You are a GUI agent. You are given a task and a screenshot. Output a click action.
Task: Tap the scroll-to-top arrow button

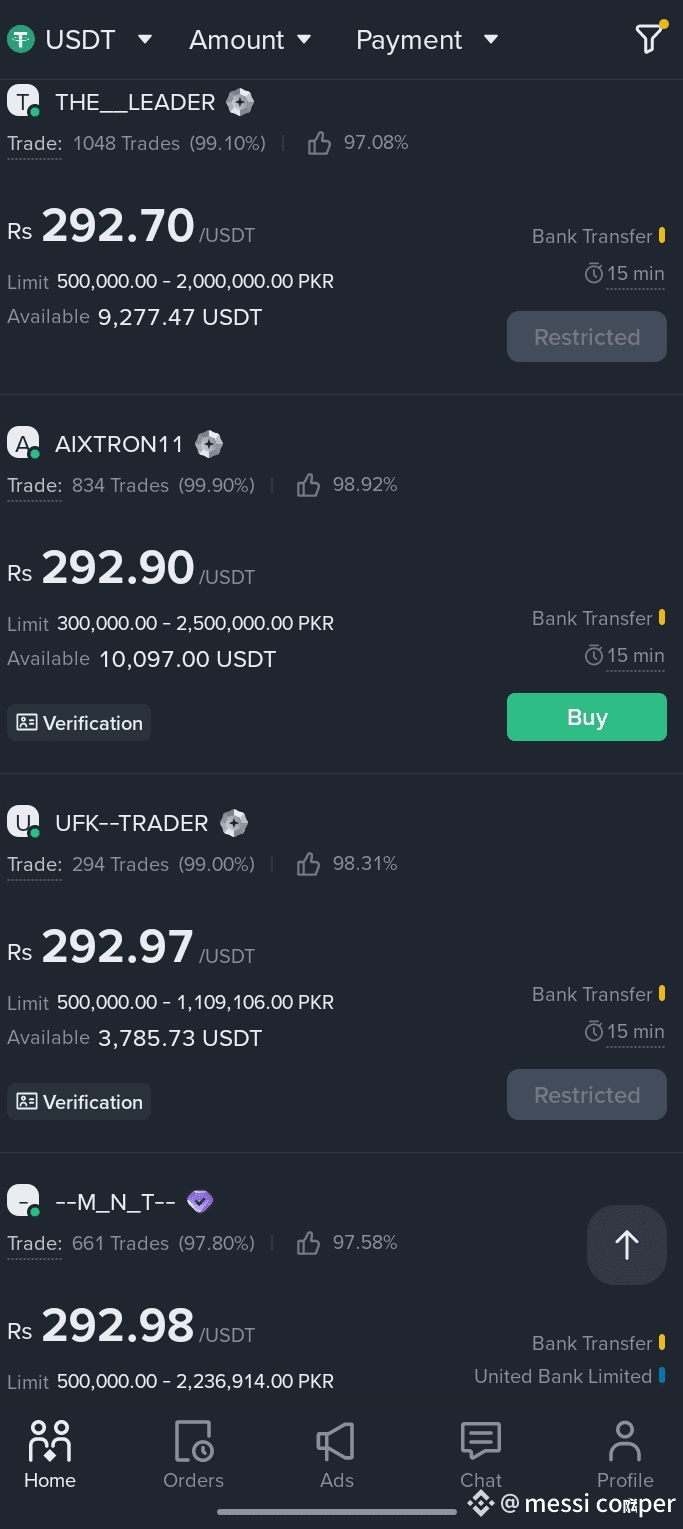click(627, 1245)
